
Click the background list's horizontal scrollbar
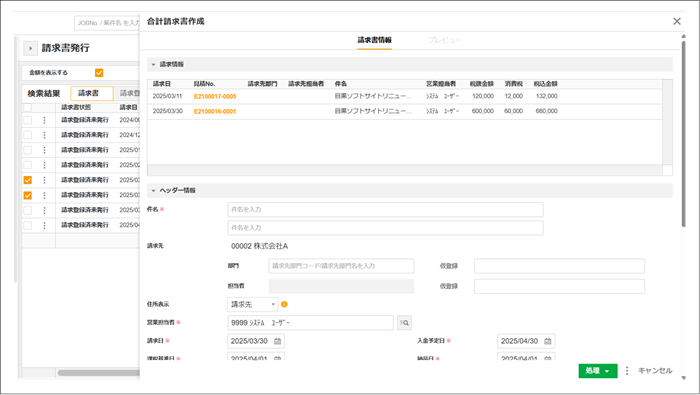pyautogui.click(x=98, y=373)
